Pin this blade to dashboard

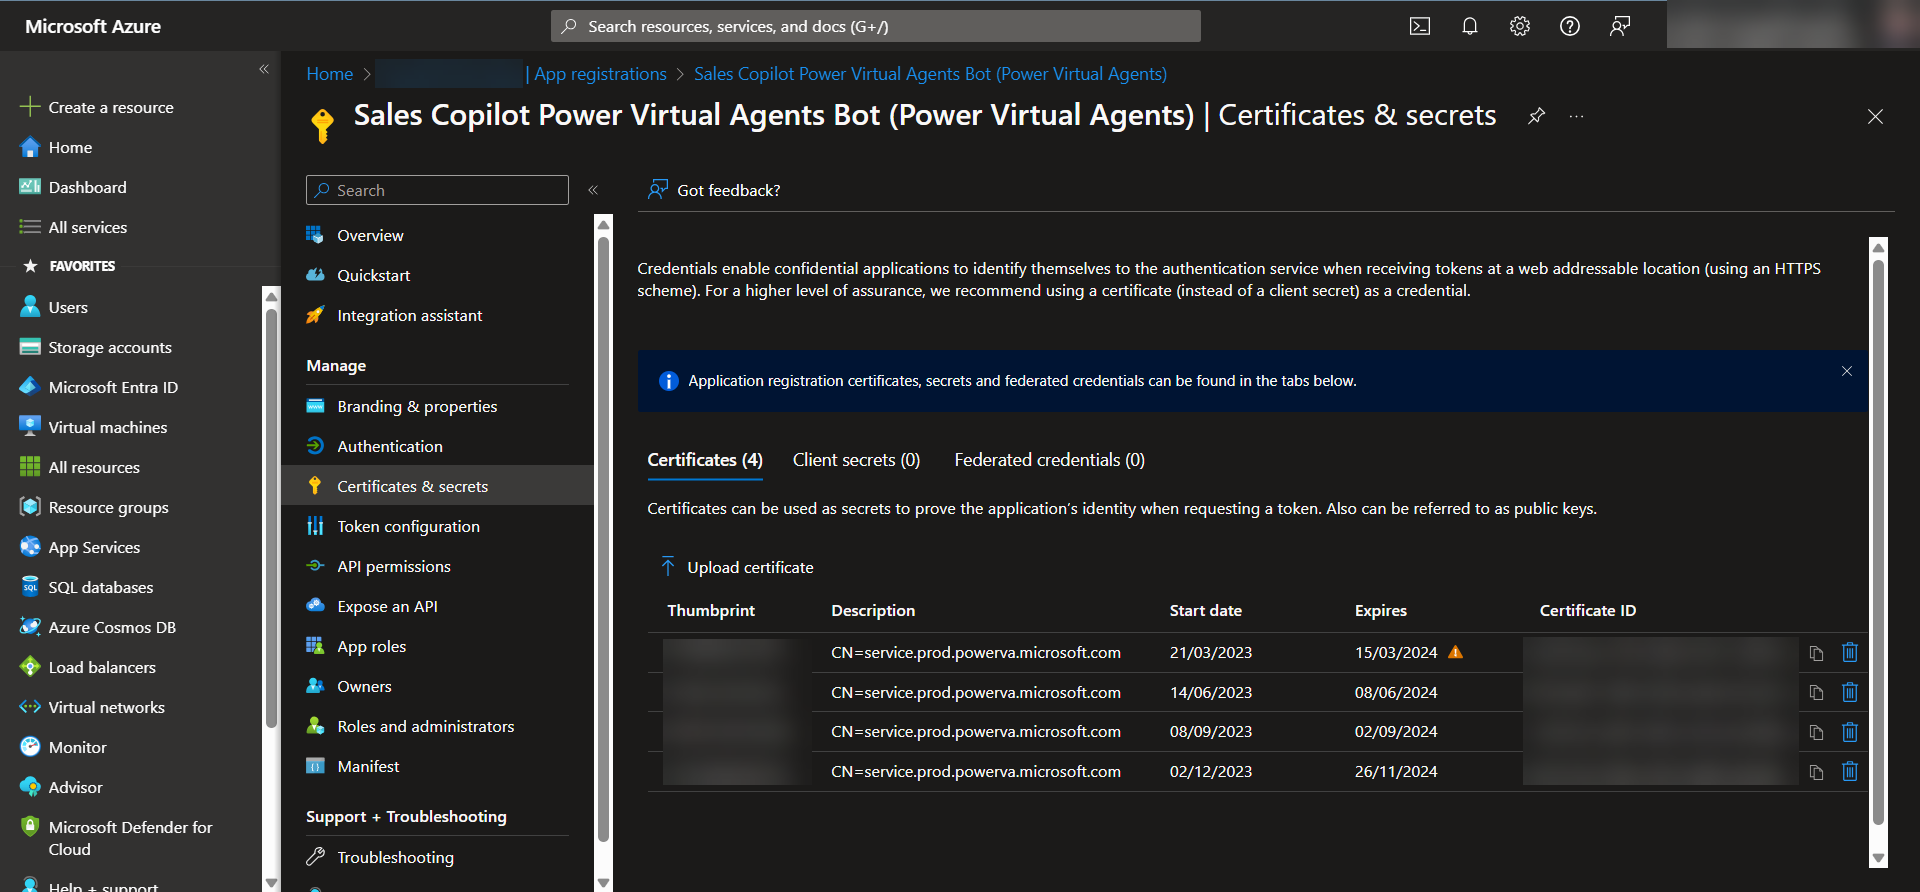click(1536, 116)
